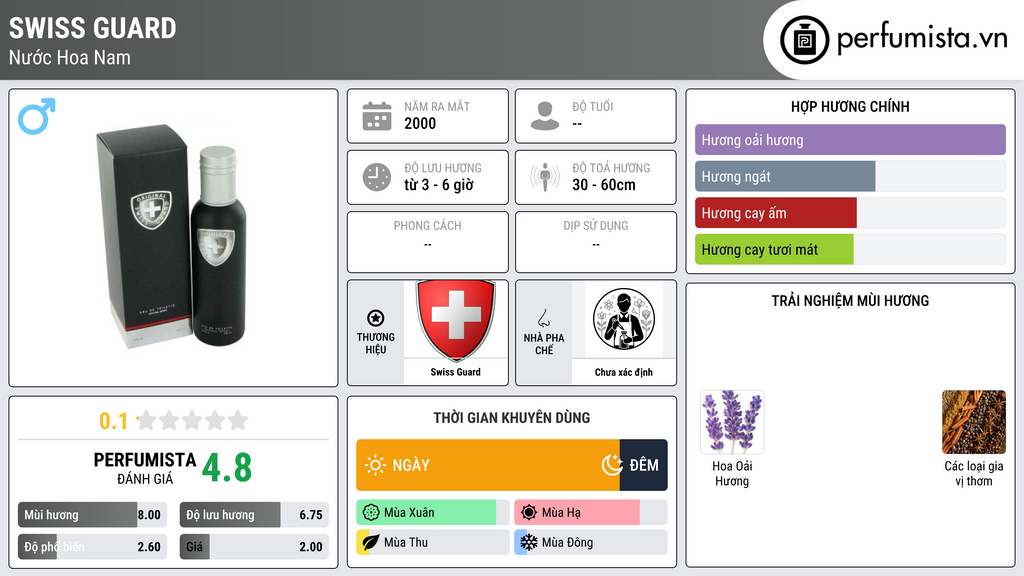
Task: Click the dark Đêm usage segment
Action: tap(643, 465)
